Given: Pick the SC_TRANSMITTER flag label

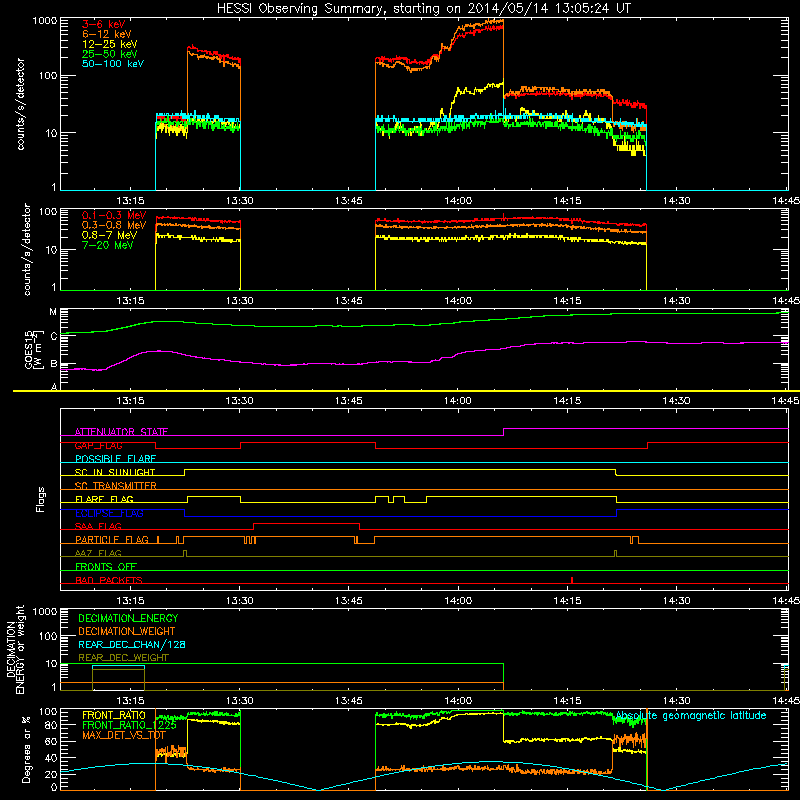Looking at the screenshot, I should [116, 486].
